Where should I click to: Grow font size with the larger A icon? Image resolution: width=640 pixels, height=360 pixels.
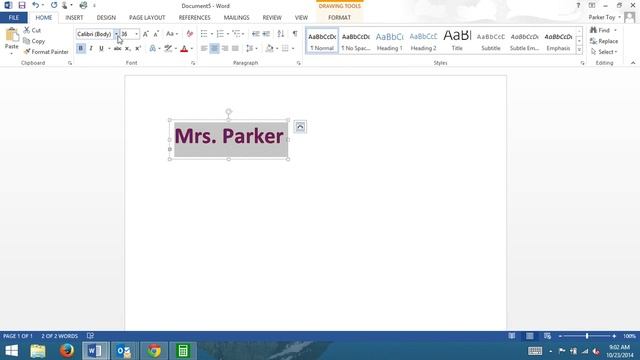click(146, 34)
